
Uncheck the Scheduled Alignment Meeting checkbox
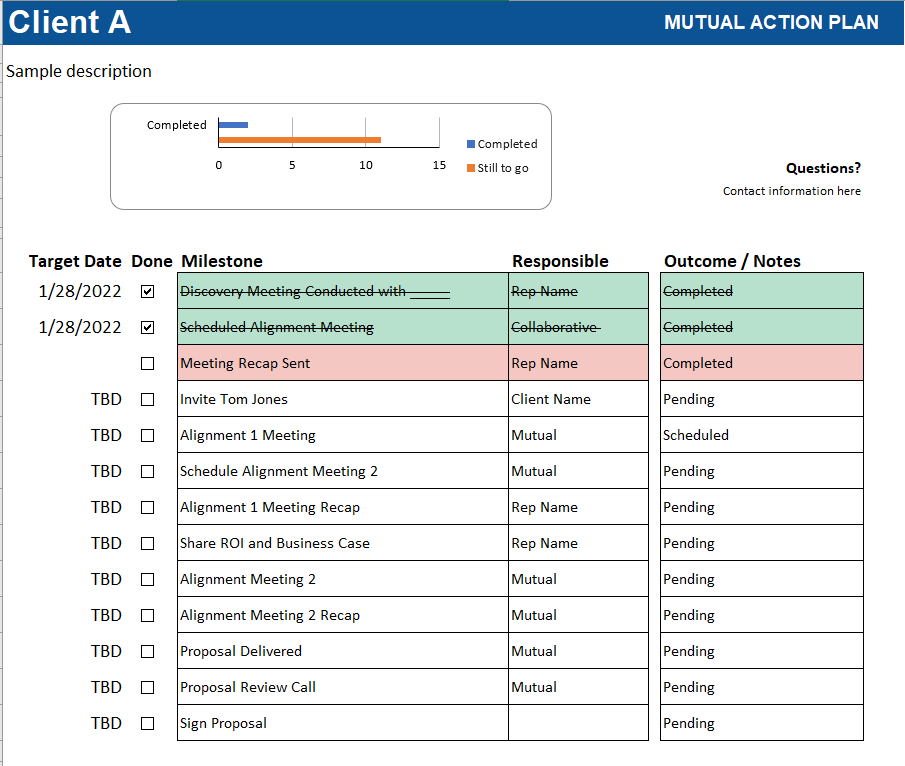coord(148,327)
